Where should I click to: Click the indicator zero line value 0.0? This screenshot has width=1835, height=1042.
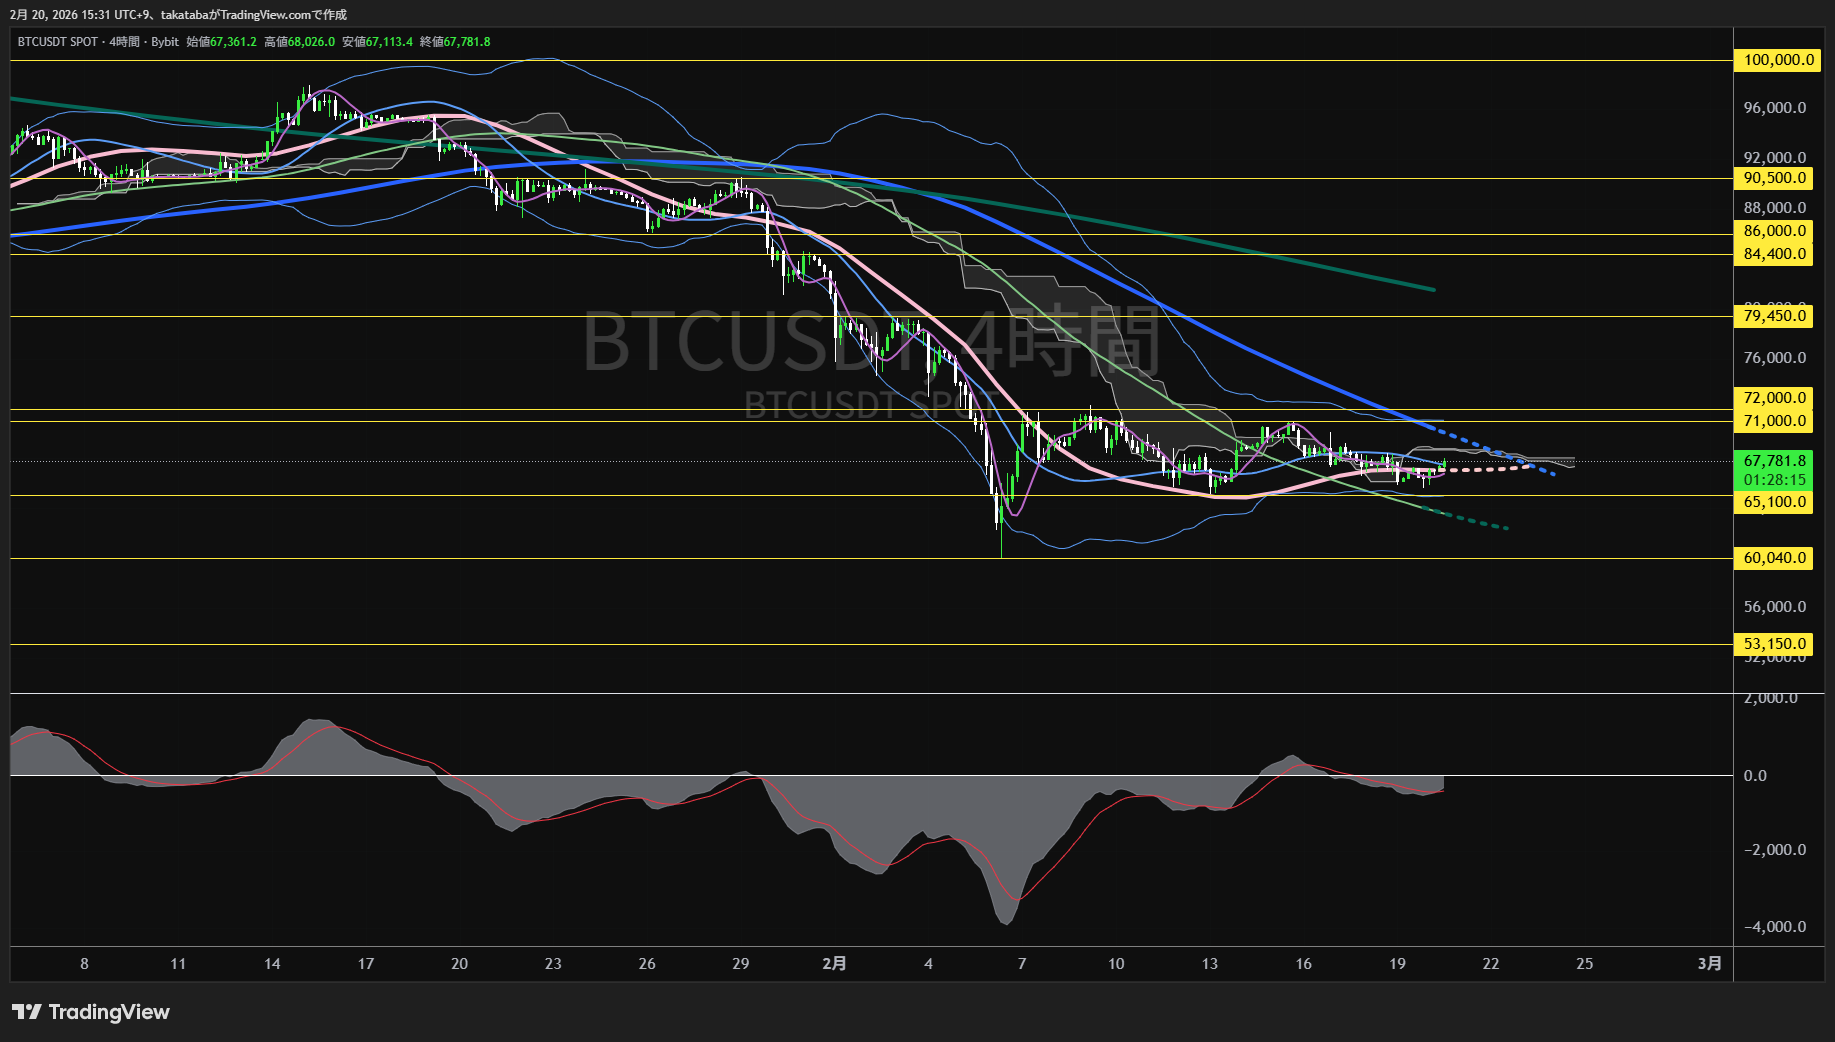[x=1755, y=776]
